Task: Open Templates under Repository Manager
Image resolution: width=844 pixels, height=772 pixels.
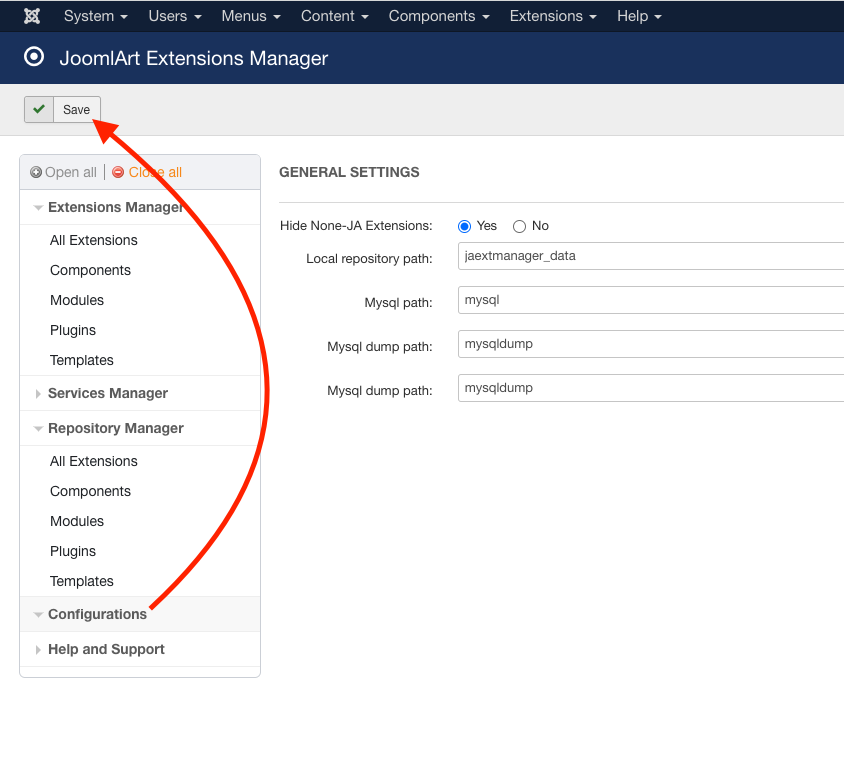Action: [x=82, y=581]
